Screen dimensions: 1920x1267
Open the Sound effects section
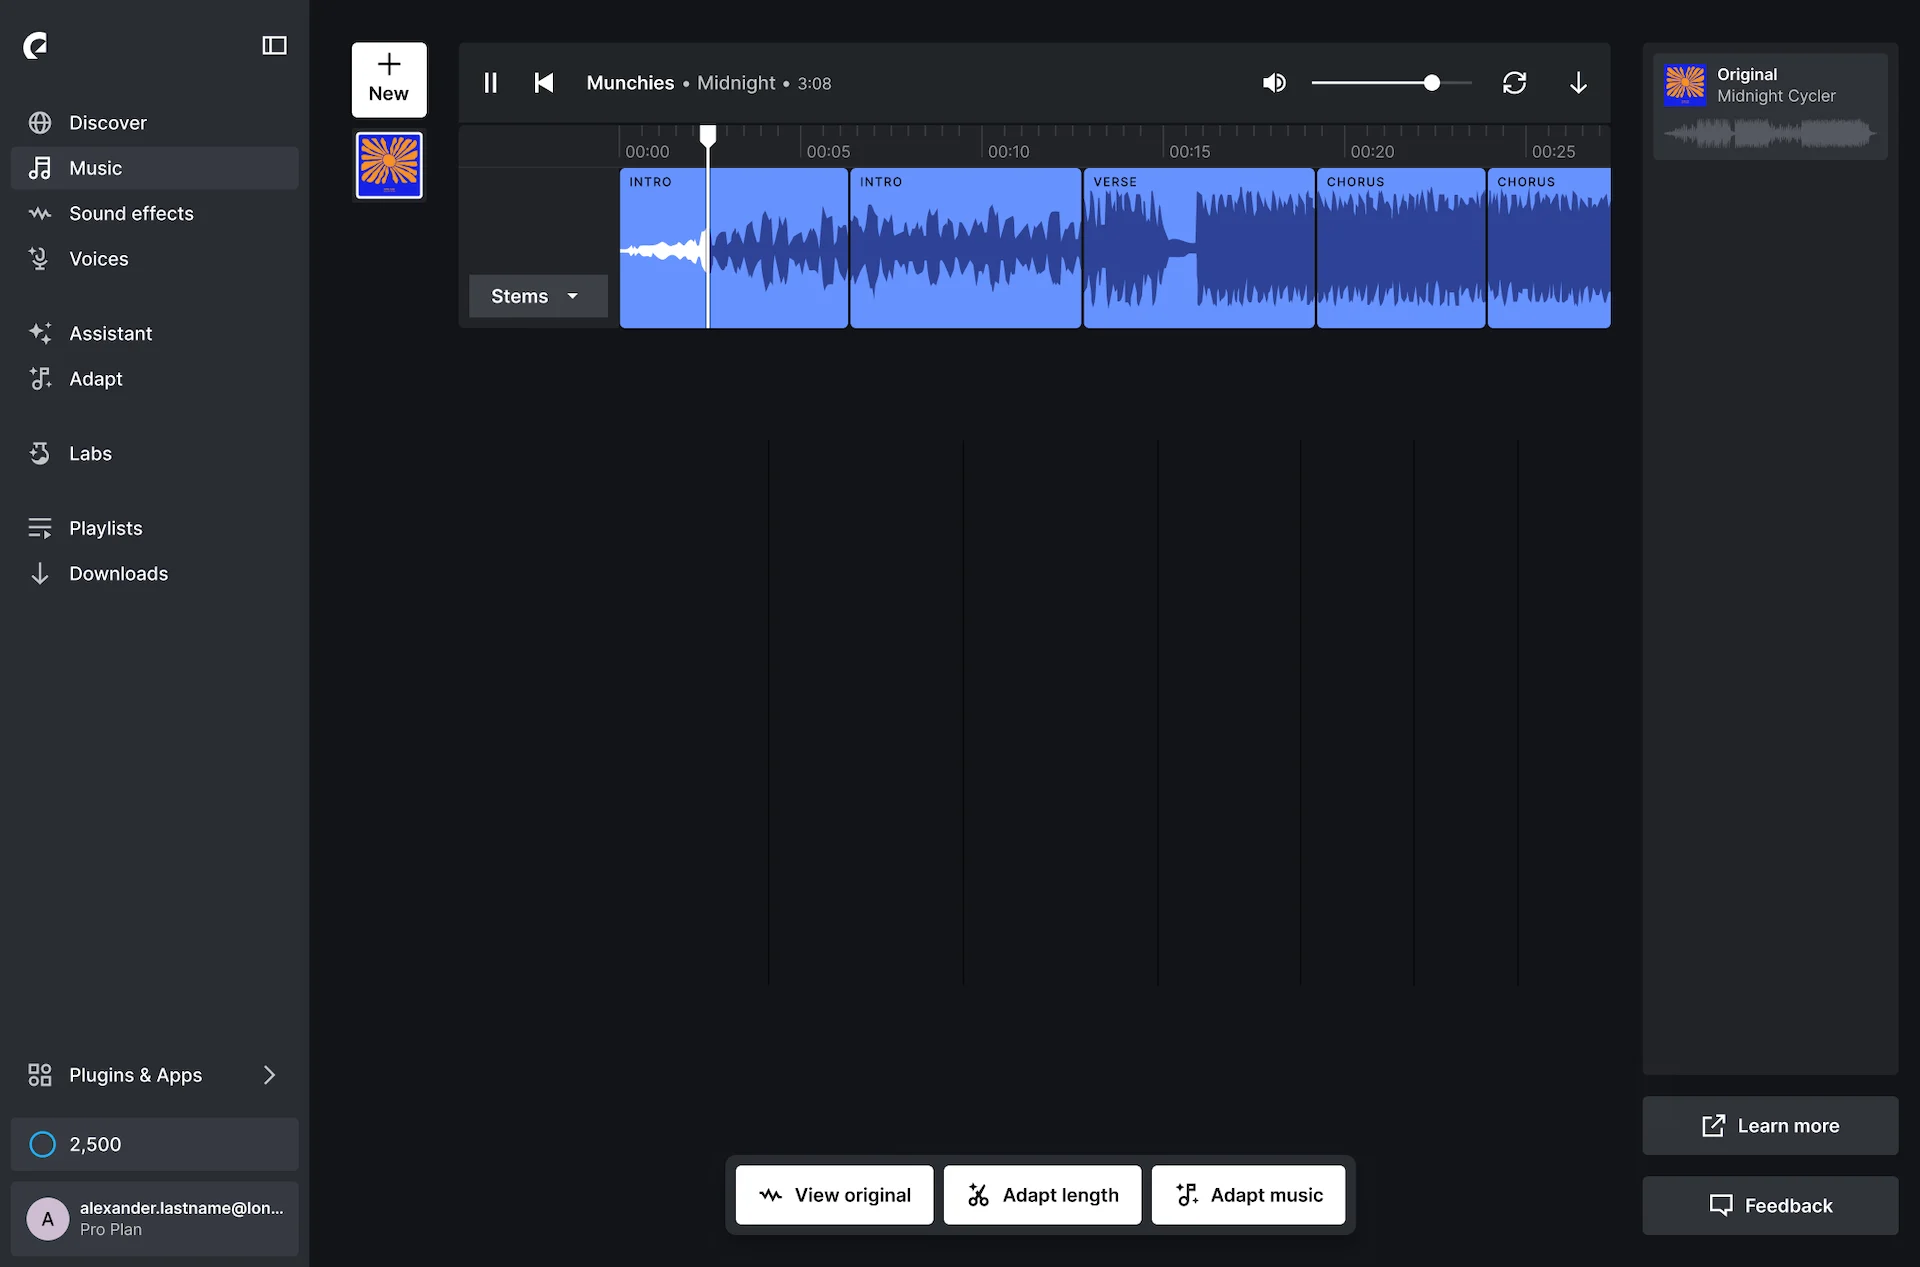coord(130,213)
